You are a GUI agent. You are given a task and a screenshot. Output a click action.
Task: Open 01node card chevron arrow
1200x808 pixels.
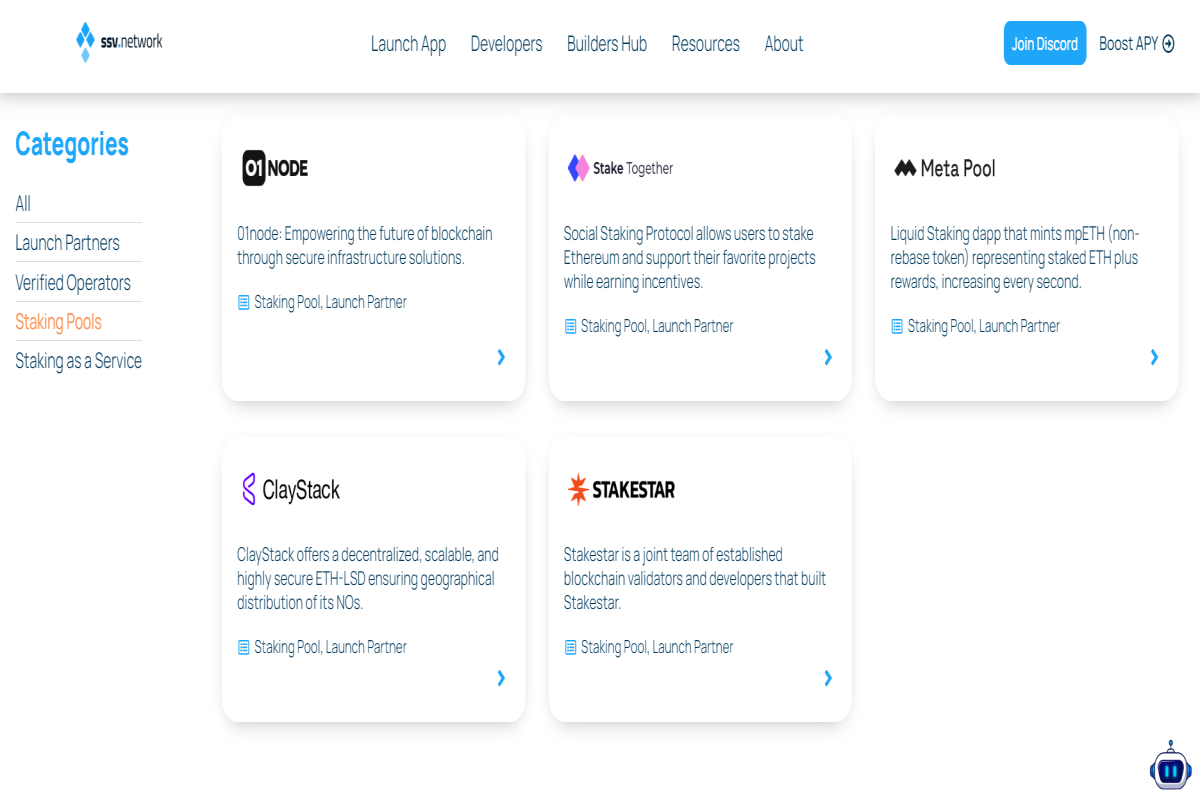pyautogui.click(x=501, y=357)
